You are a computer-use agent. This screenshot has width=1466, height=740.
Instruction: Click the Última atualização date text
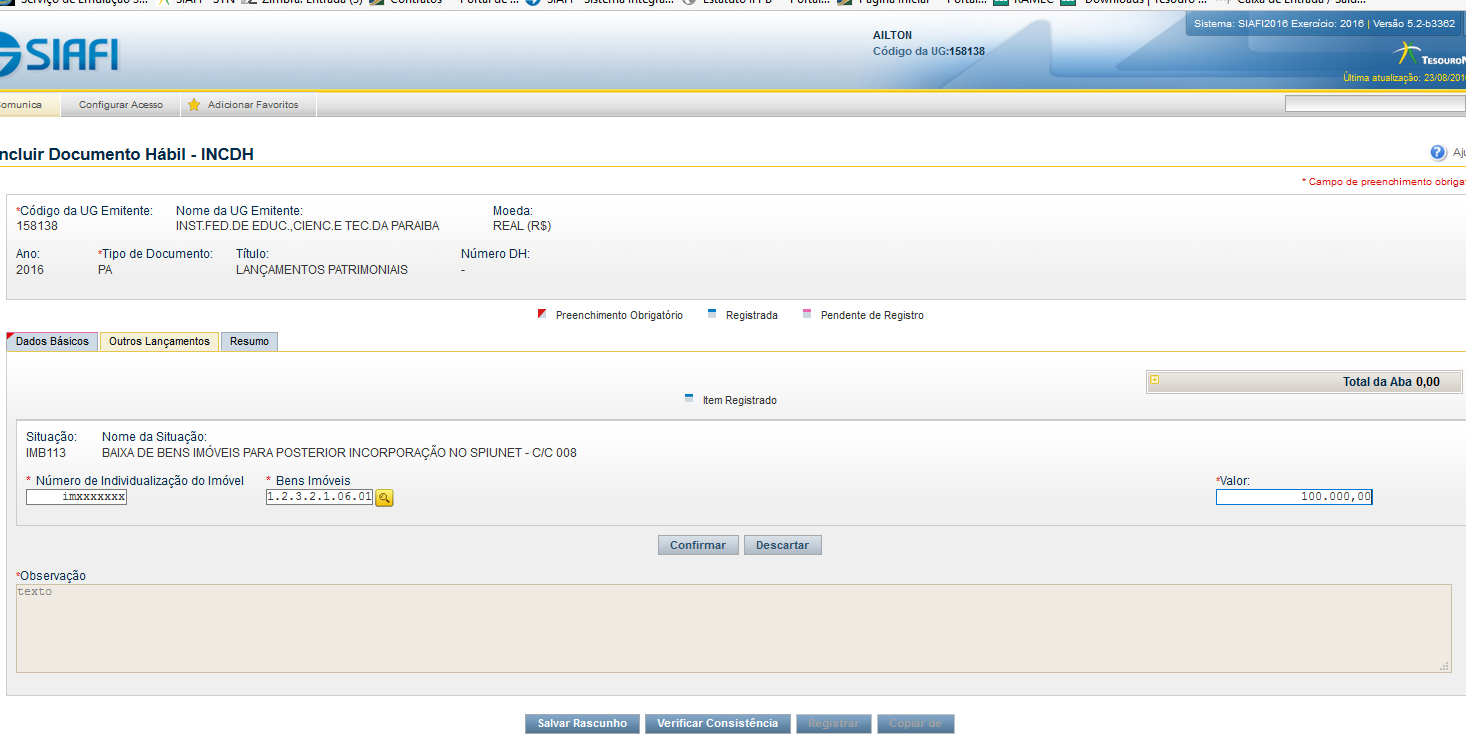point(1404,77)
